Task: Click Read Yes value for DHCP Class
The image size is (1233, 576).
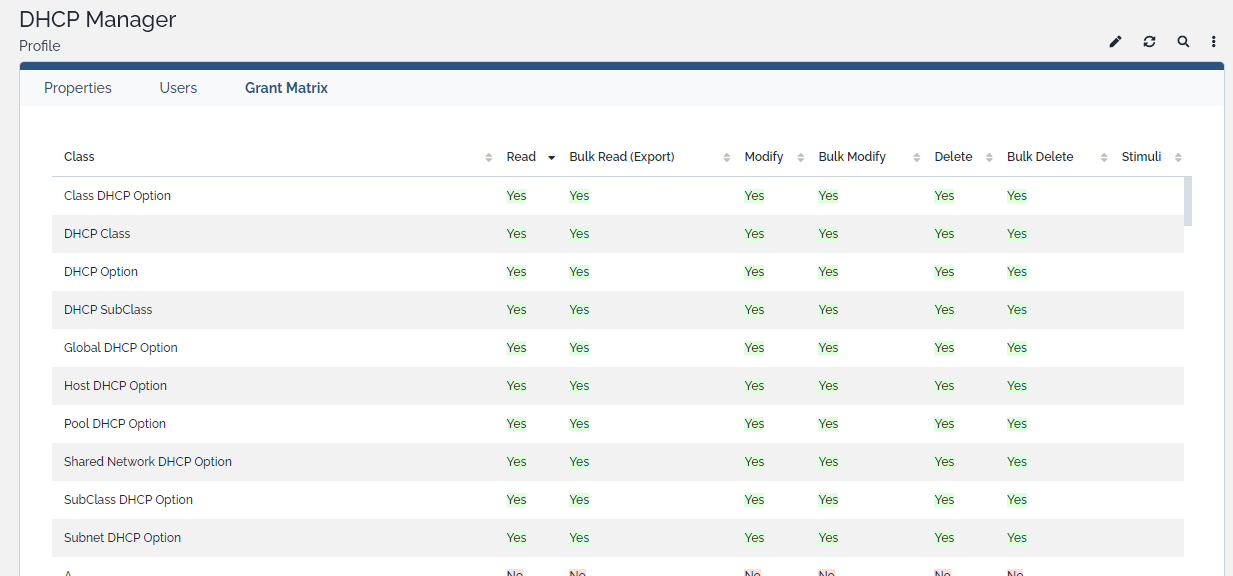Action: tap(516, 234)
